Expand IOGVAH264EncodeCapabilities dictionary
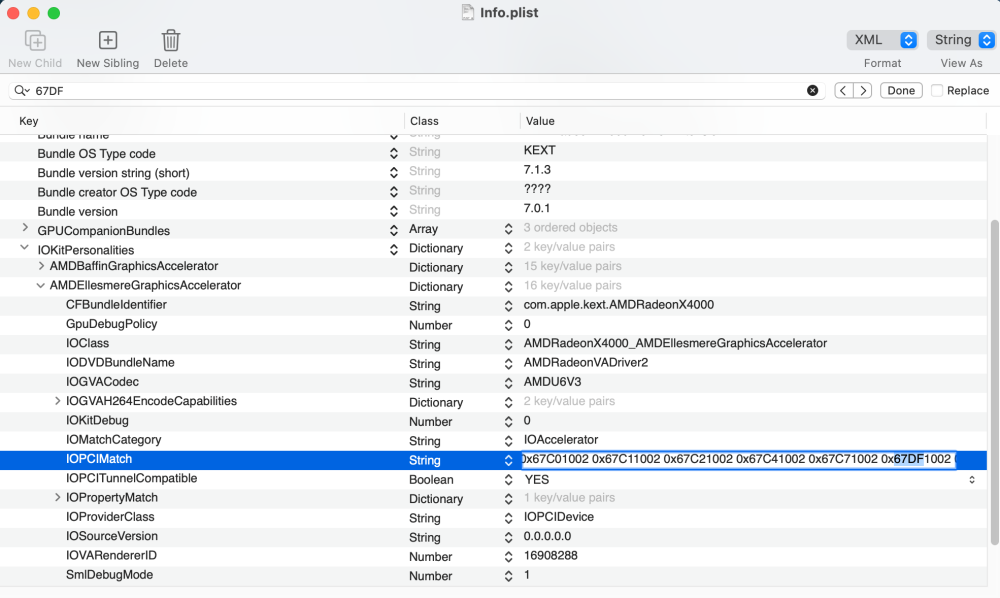1000x598 pixels. tap(57, 401)
